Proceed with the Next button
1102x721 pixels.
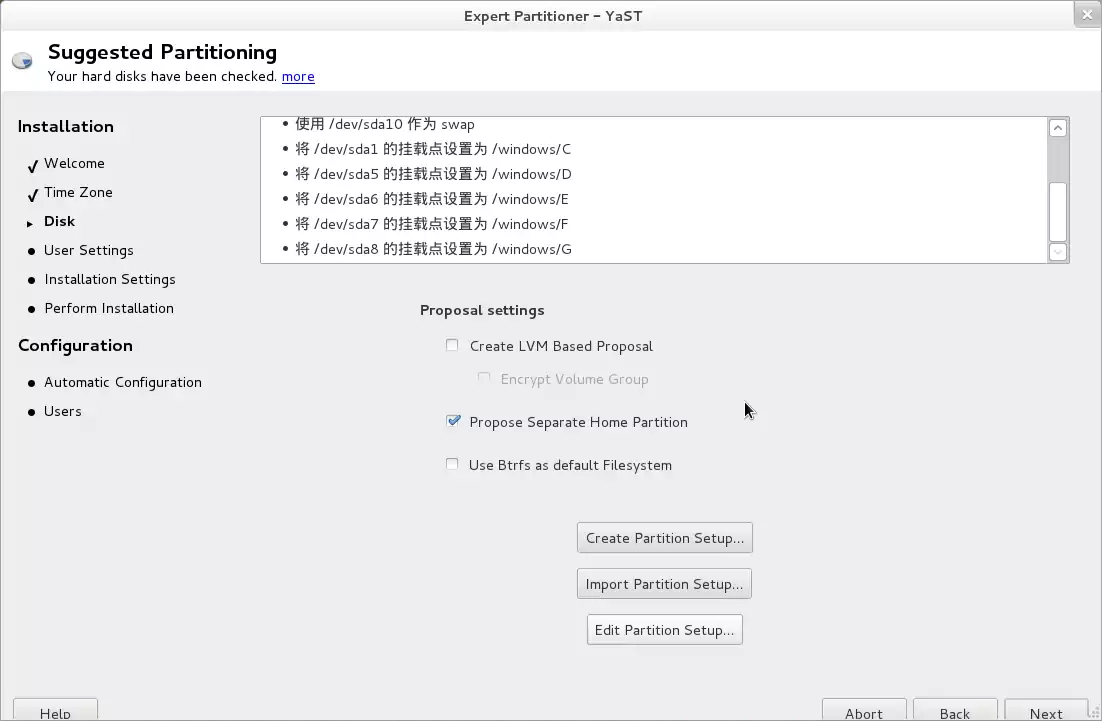click(x=1046, y=712)
